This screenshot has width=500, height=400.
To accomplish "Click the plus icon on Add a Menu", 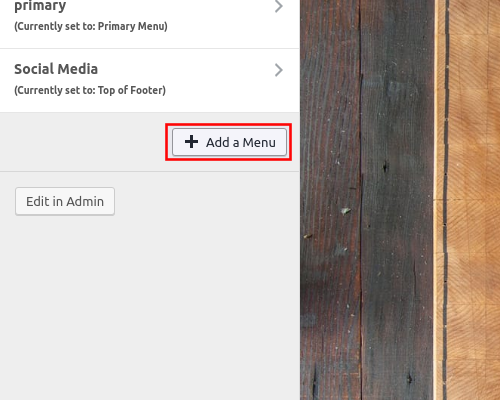I will coord(191,142).
